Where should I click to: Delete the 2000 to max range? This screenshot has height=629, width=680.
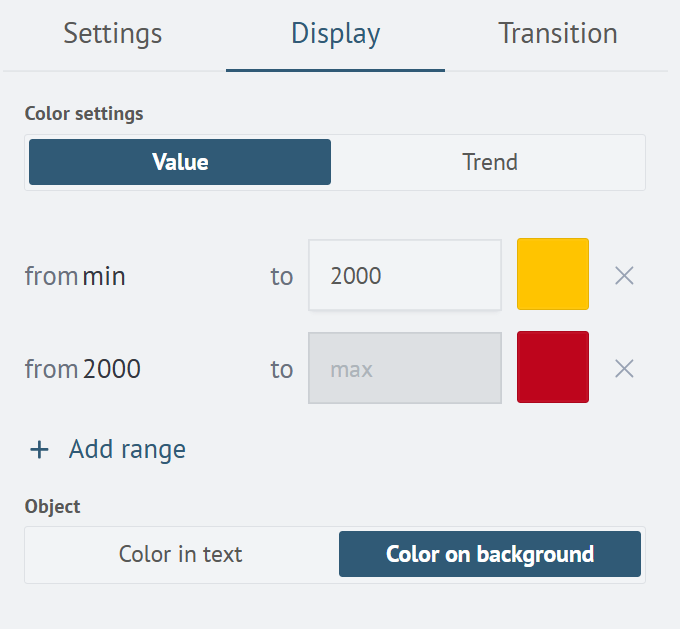tap(624, 369)
